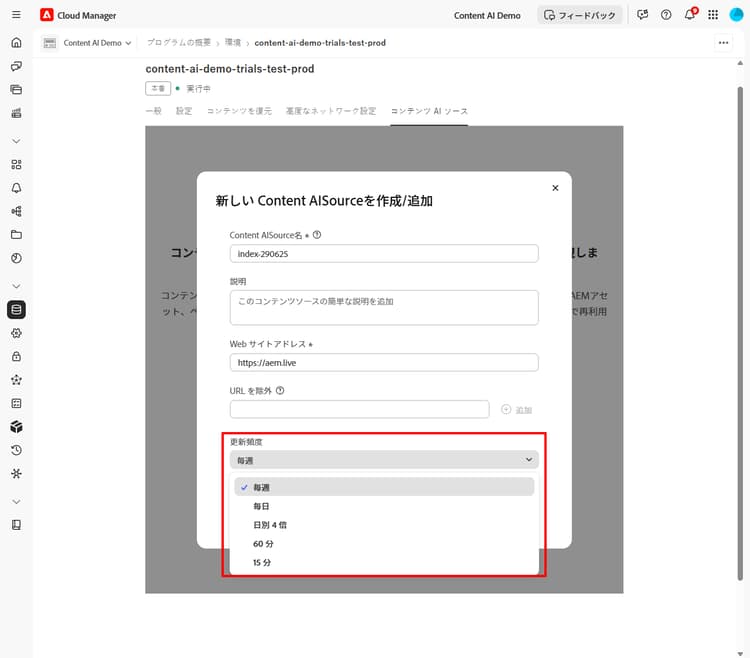
Task: Switch to the コンテンツ AI ソース tab
Action: tap(429, 111)
